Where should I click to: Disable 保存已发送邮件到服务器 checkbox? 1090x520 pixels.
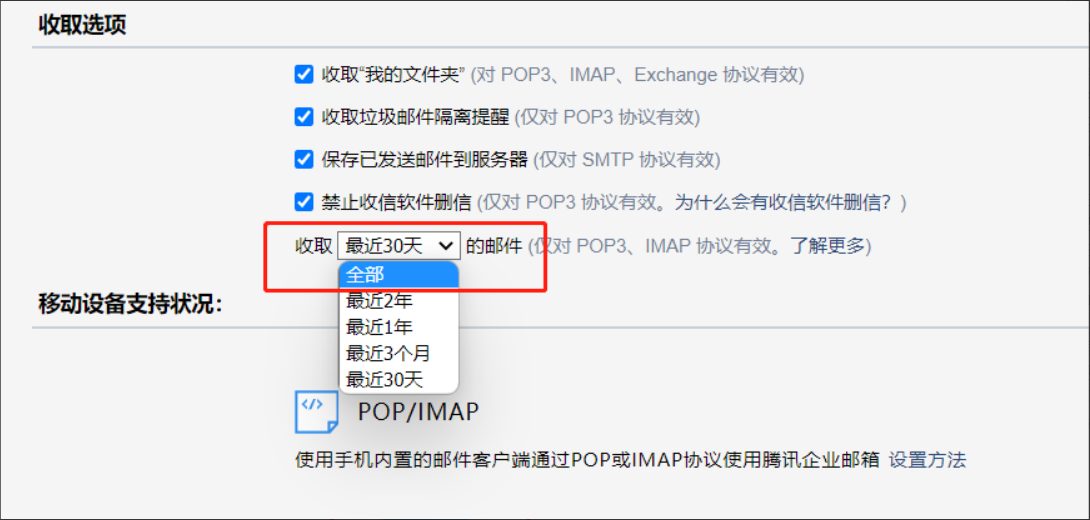[304, 159]
